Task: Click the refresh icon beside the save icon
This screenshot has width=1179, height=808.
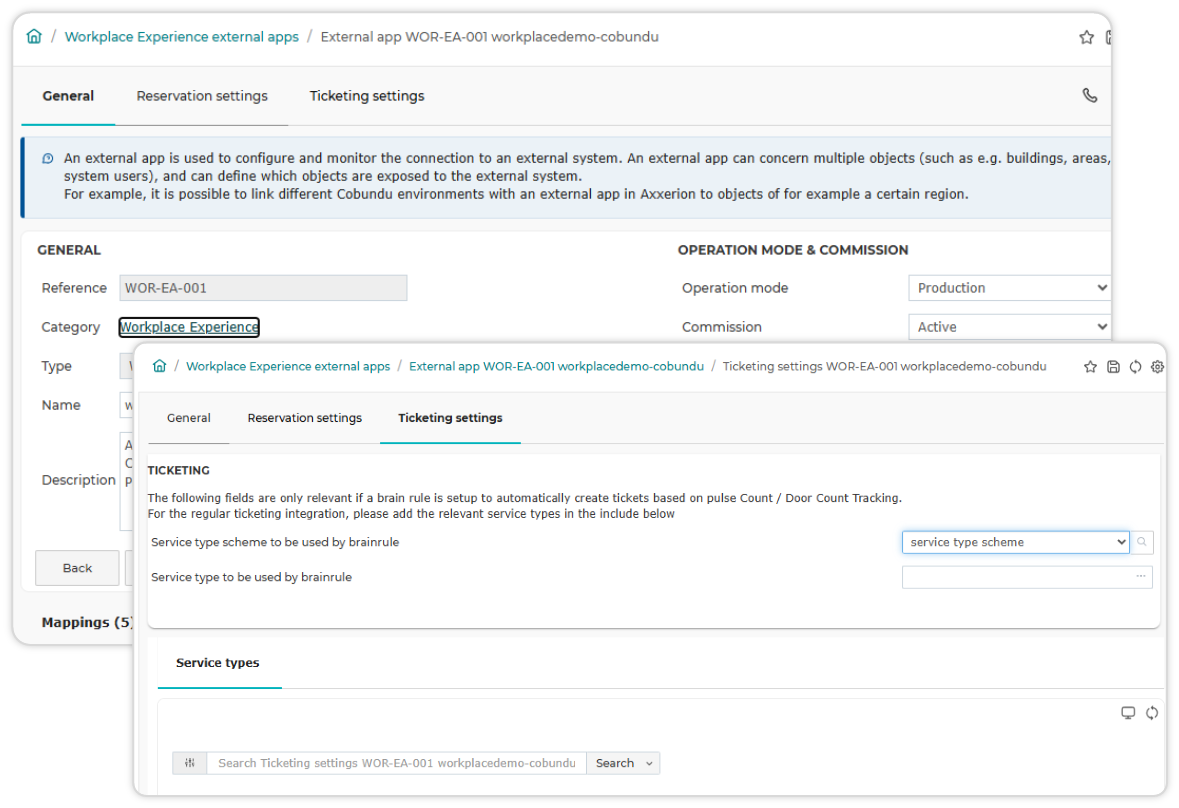Action: (1135, 367)
